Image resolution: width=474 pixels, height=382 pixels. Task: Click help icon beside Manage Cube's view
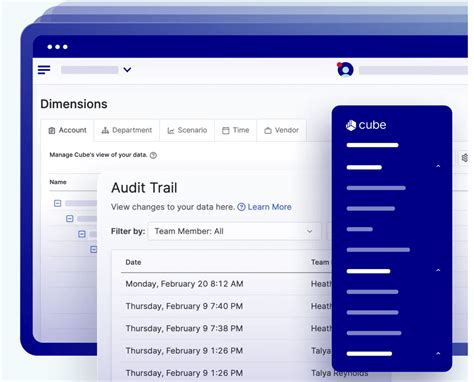coord(153,155)
